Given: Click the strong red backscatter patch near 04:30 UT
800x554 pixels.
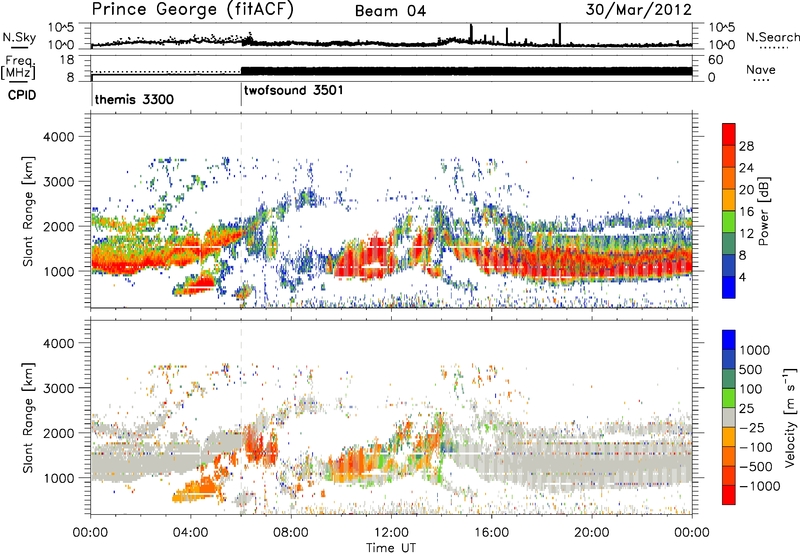Looking at the screenshot, I should 204,282.
